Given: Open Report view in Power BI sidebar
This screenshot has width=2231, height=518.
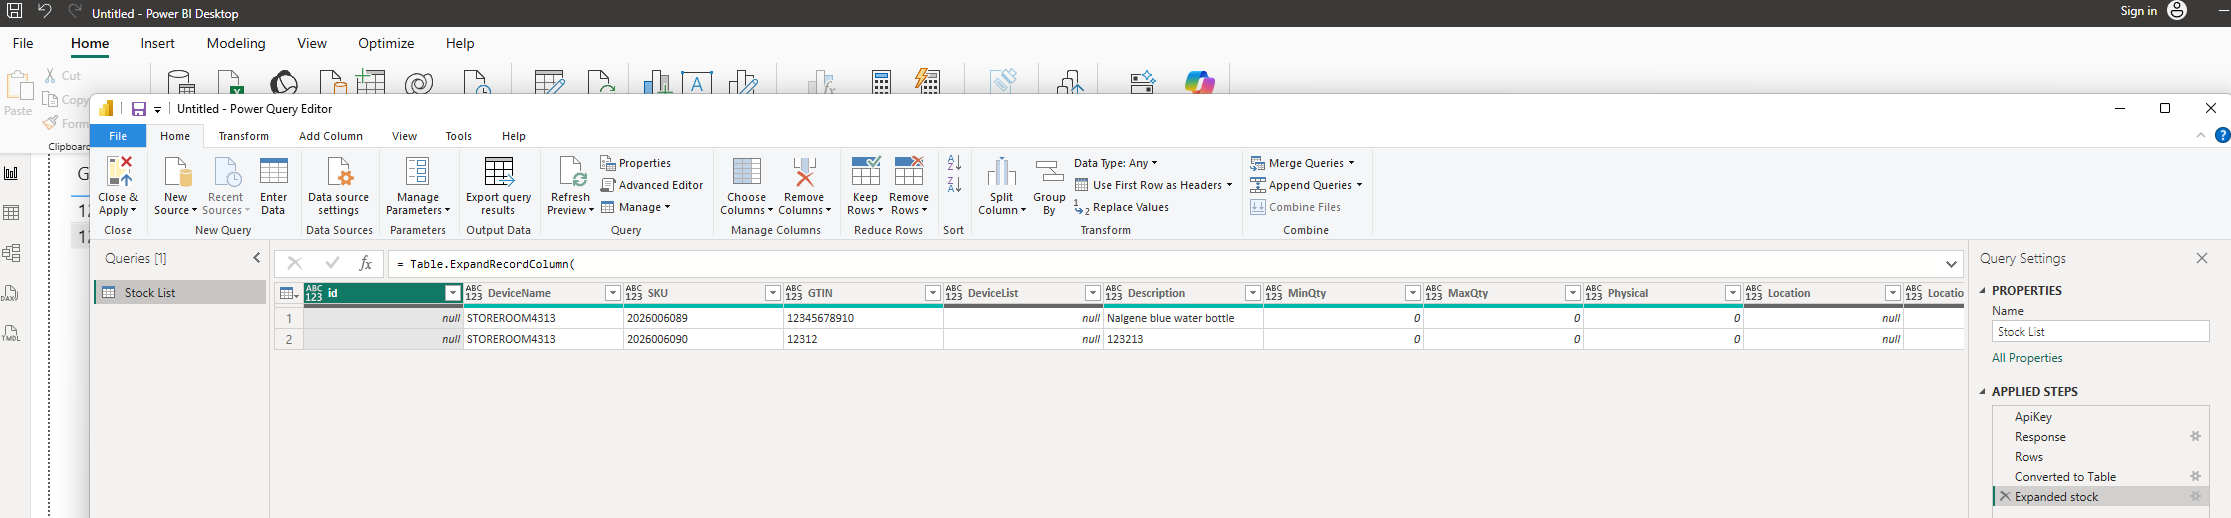Looking at the screenshot, I should point(11,173).
